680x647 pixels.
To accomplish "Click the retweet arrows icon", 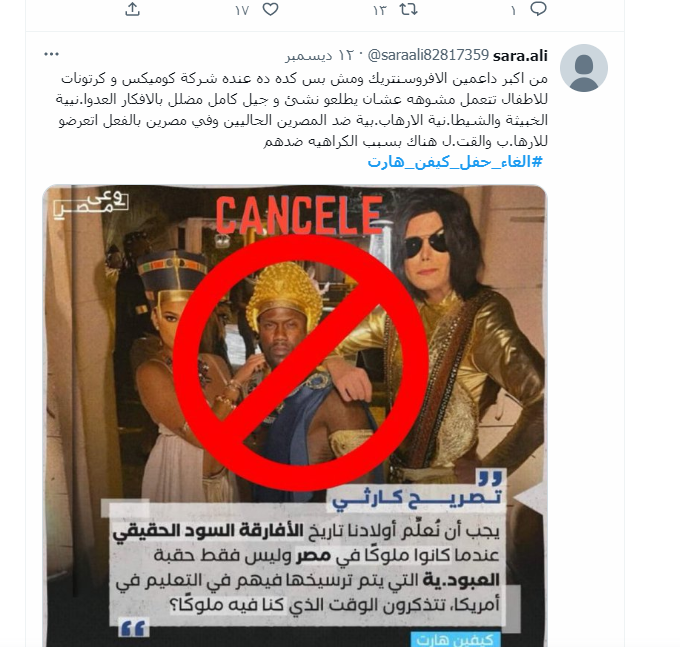I will pyautogui.click(x=409, y=9).
